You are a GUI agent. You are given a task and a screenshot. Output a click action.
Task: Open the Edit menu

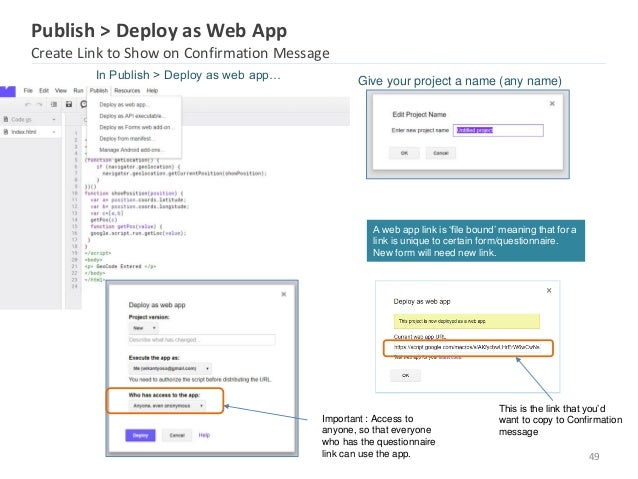coord(44,90)
